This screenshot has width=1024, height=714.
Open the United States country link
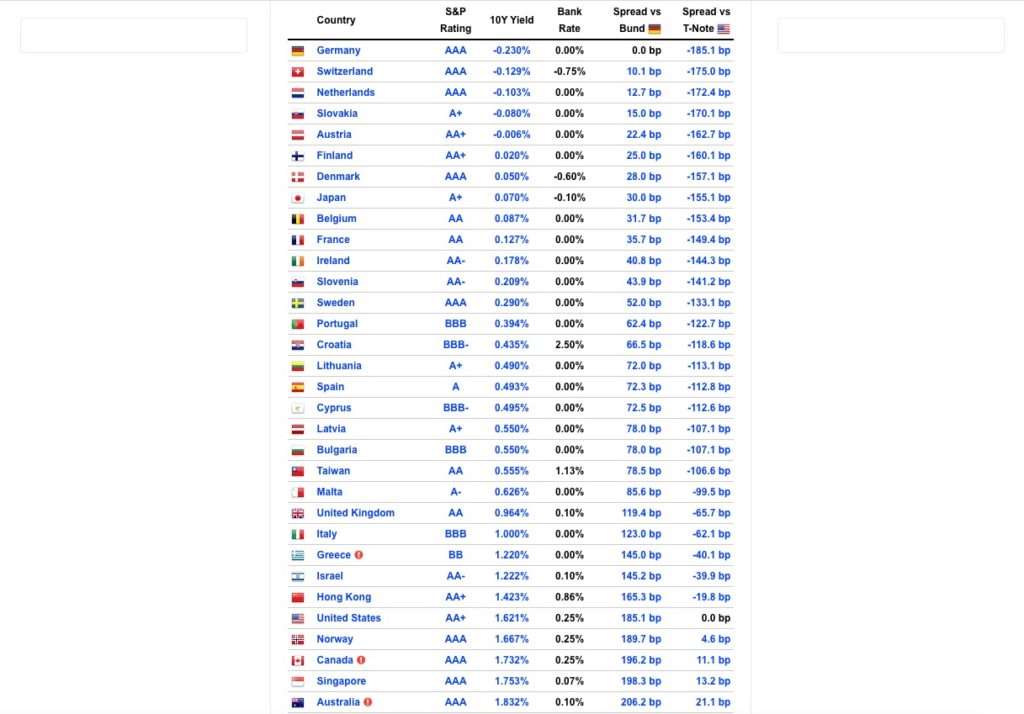pyautogui.click(x=349, y=618)
